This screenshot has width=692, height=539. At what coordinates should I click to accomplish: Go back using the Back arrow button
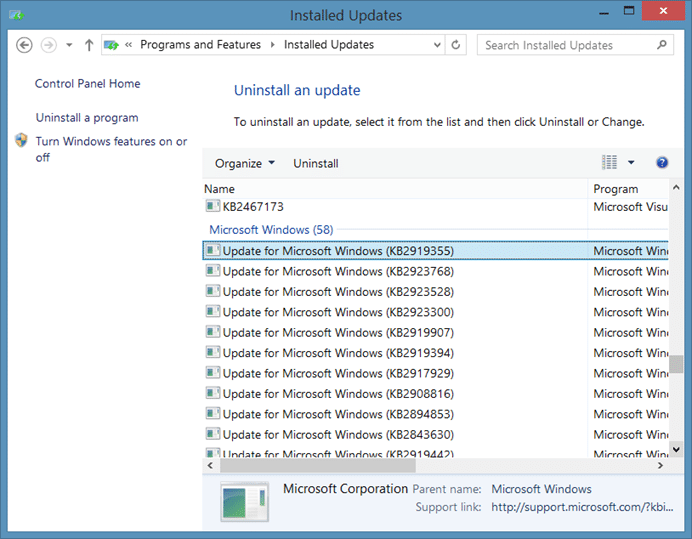pyautogui.click(x=24, y=45)
